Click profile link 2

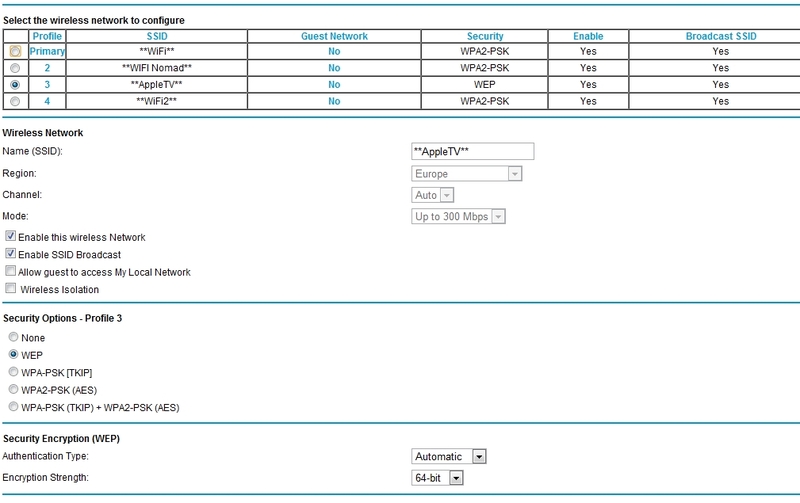(47, 68)
